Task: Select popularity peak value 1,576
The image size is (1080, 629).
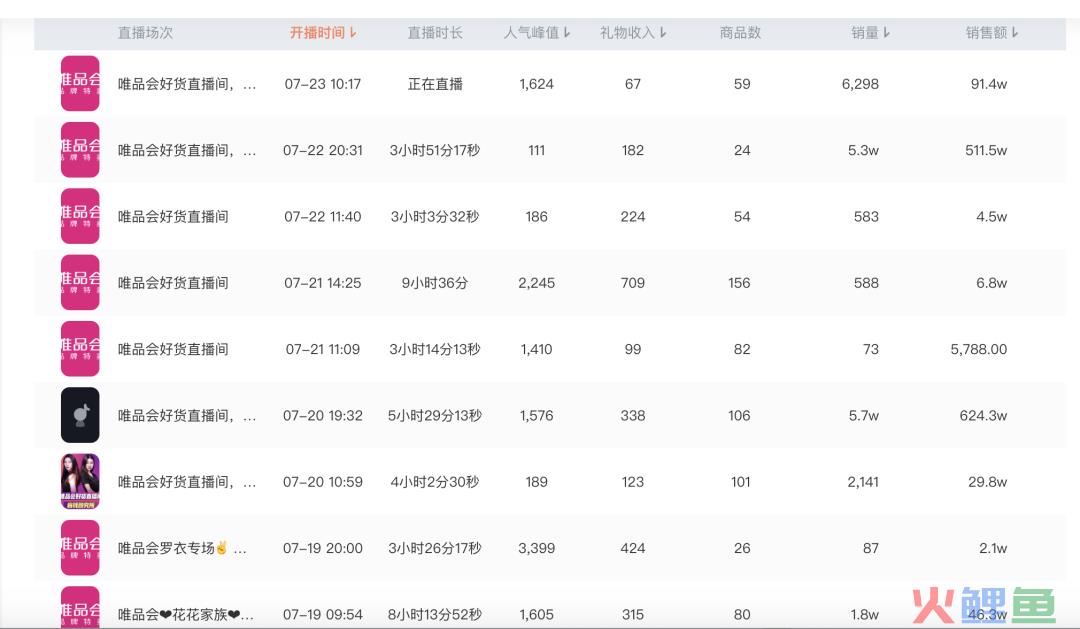Action: pos(537,415)
